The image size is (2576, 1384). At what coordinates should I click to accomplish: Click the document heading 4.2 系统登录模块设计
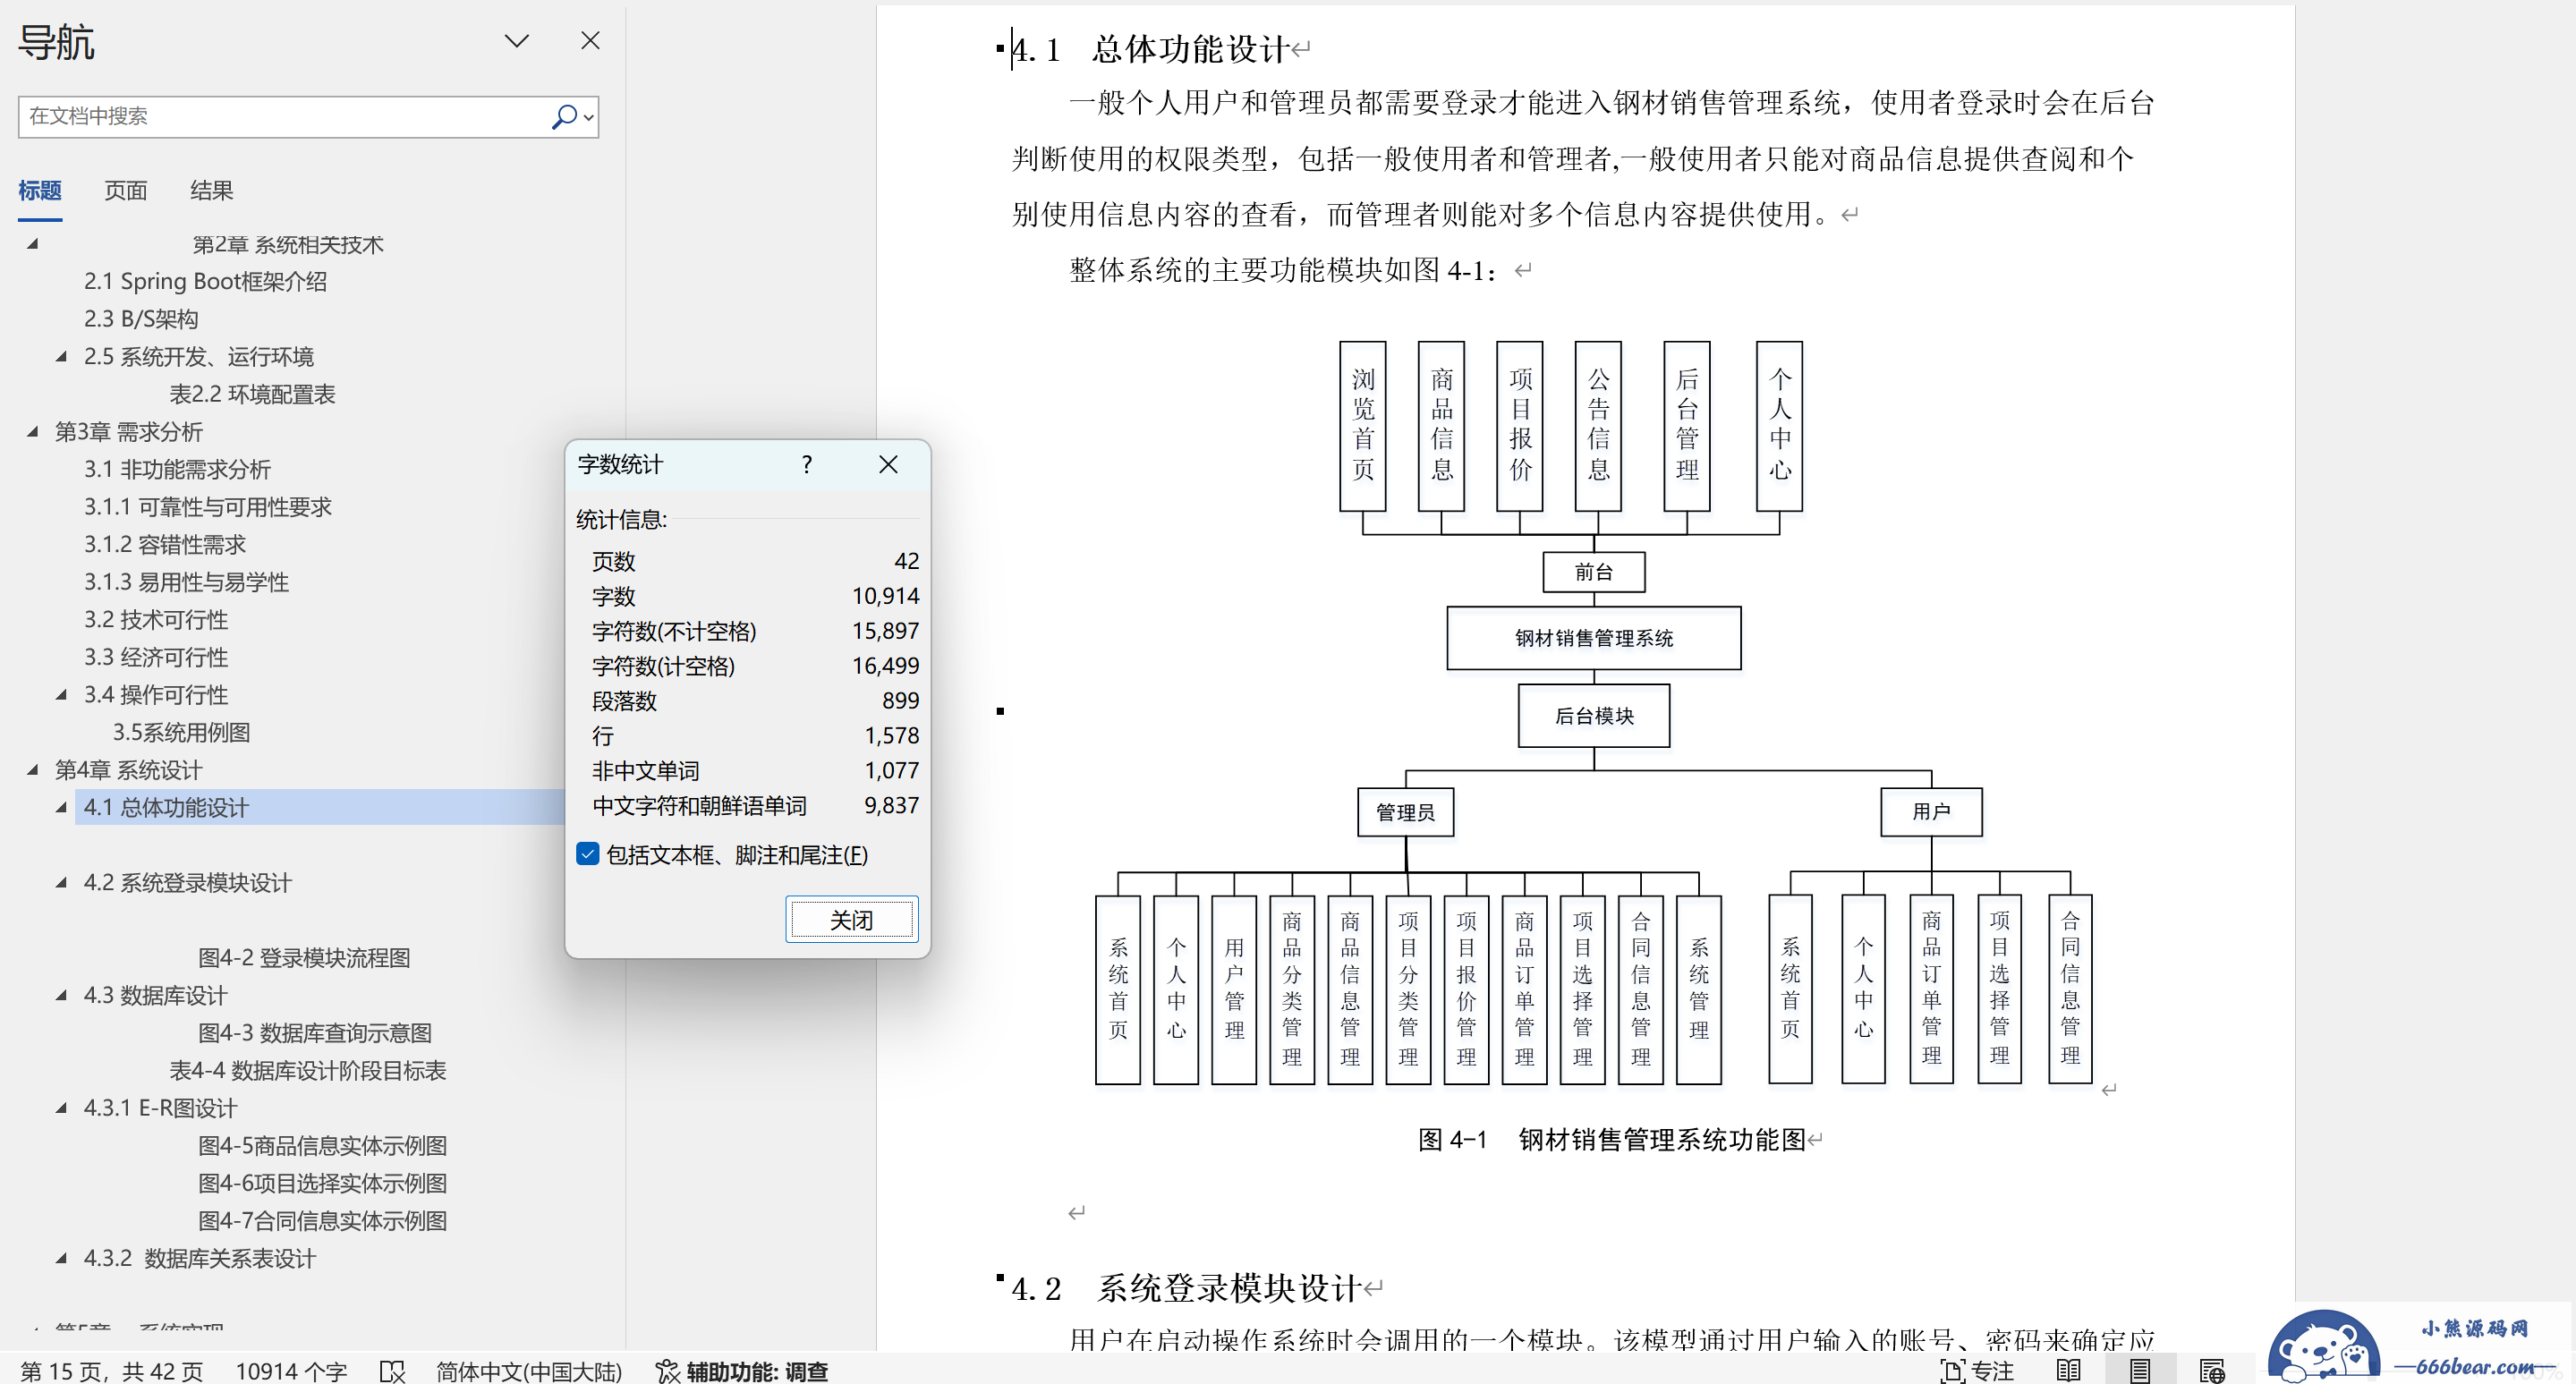click(x=1187, y=1288)
